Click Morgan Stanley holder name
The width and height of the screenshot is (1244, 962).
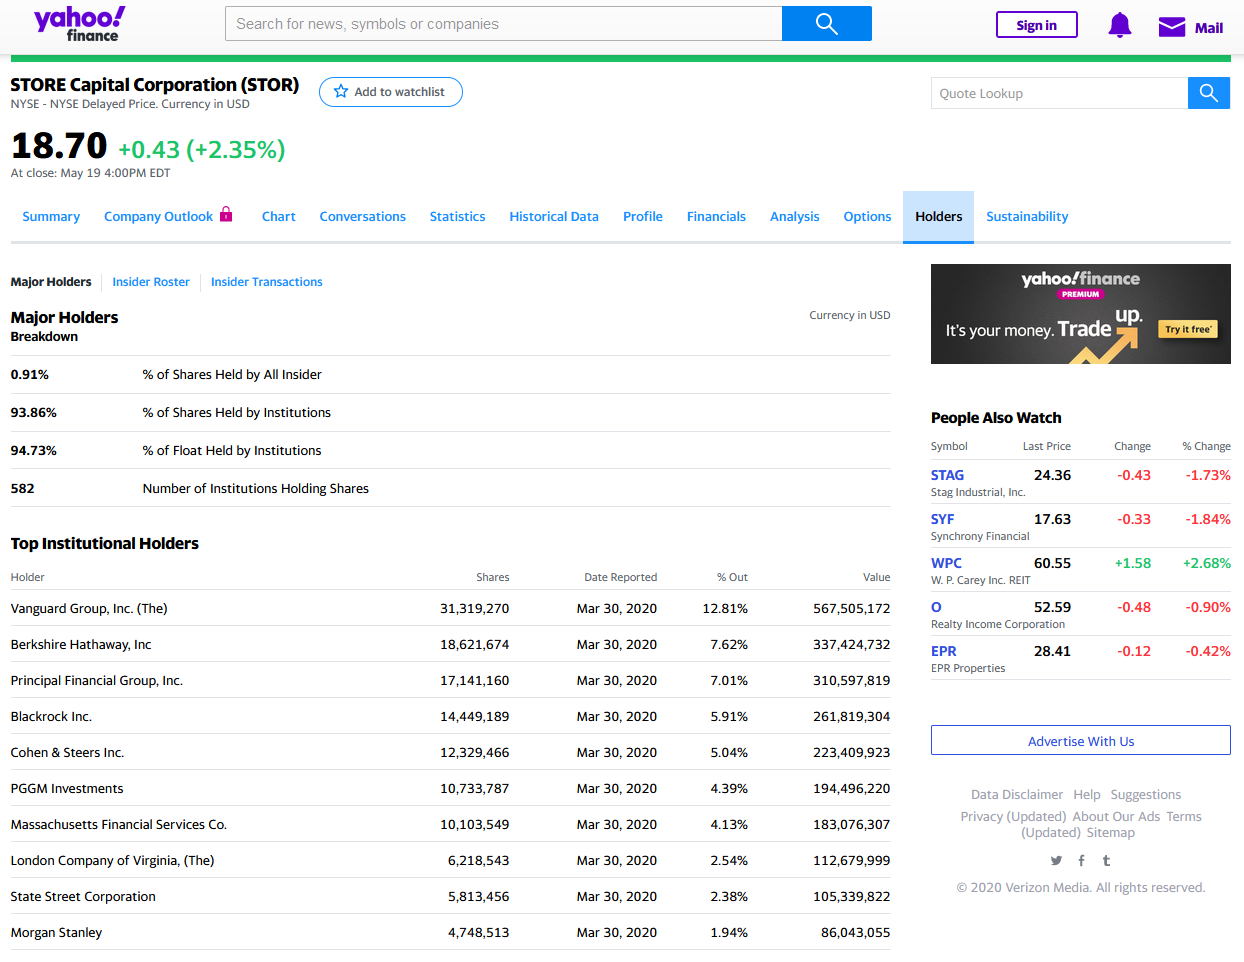pyautogui.click(x=56, y=933)
